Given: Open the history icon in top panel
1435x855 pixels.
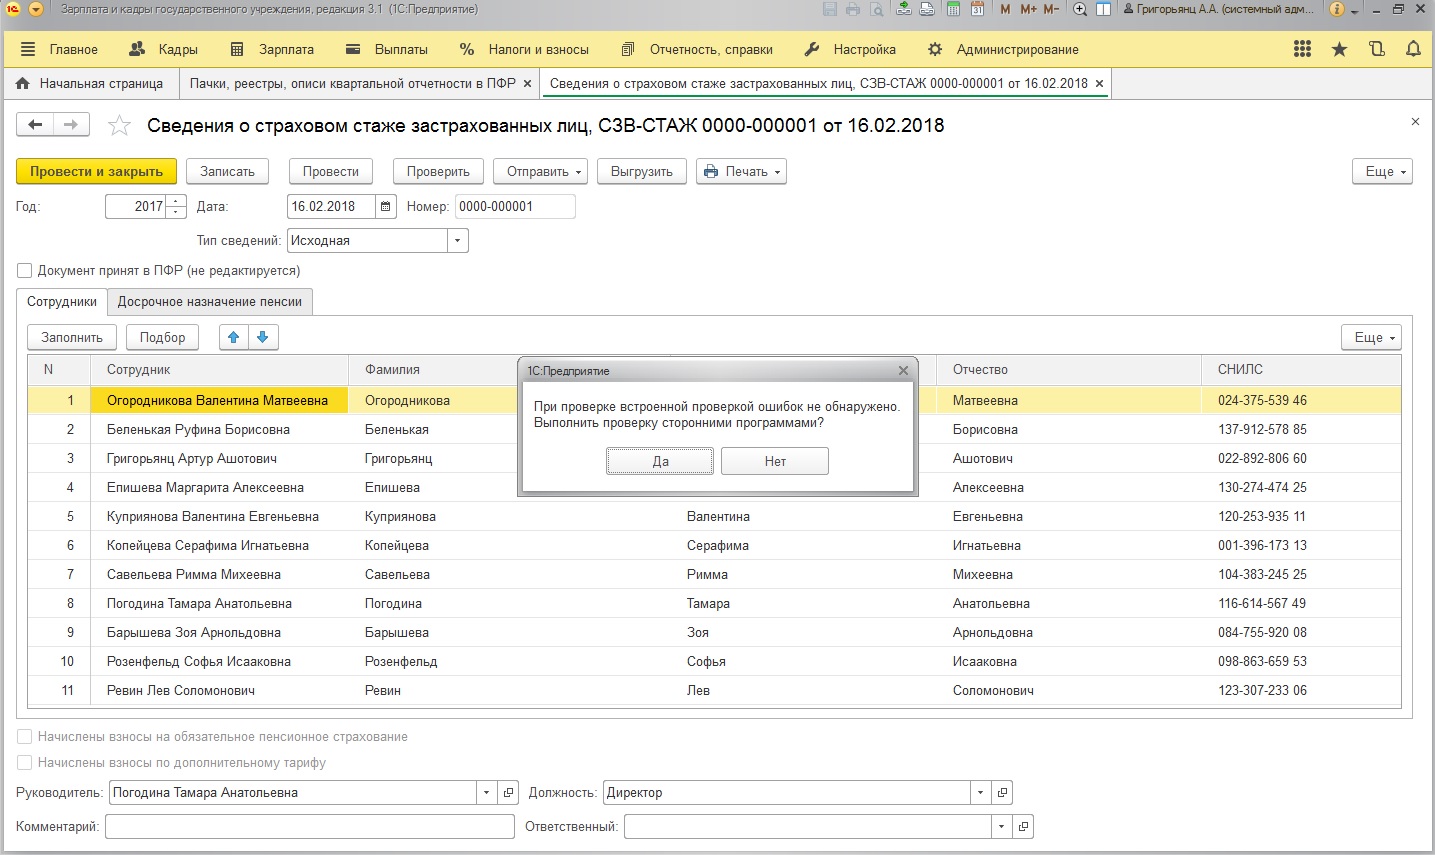Looking at the screenshot, I should pos(1377,49).
